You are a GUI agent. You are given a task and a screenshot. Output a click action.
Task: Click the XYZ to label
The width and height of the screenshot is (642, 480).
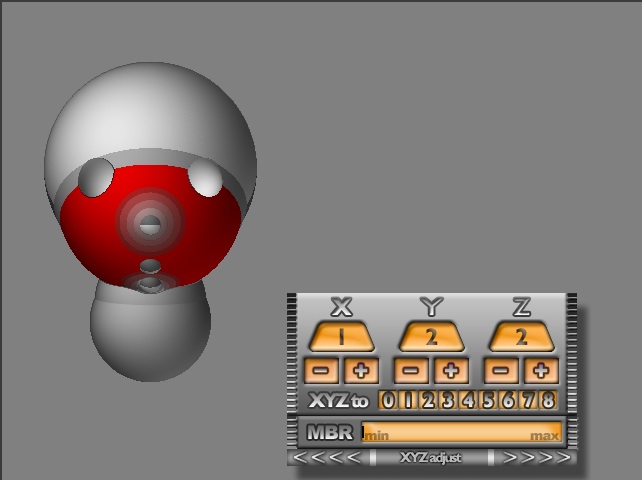[x=339, y=400]
